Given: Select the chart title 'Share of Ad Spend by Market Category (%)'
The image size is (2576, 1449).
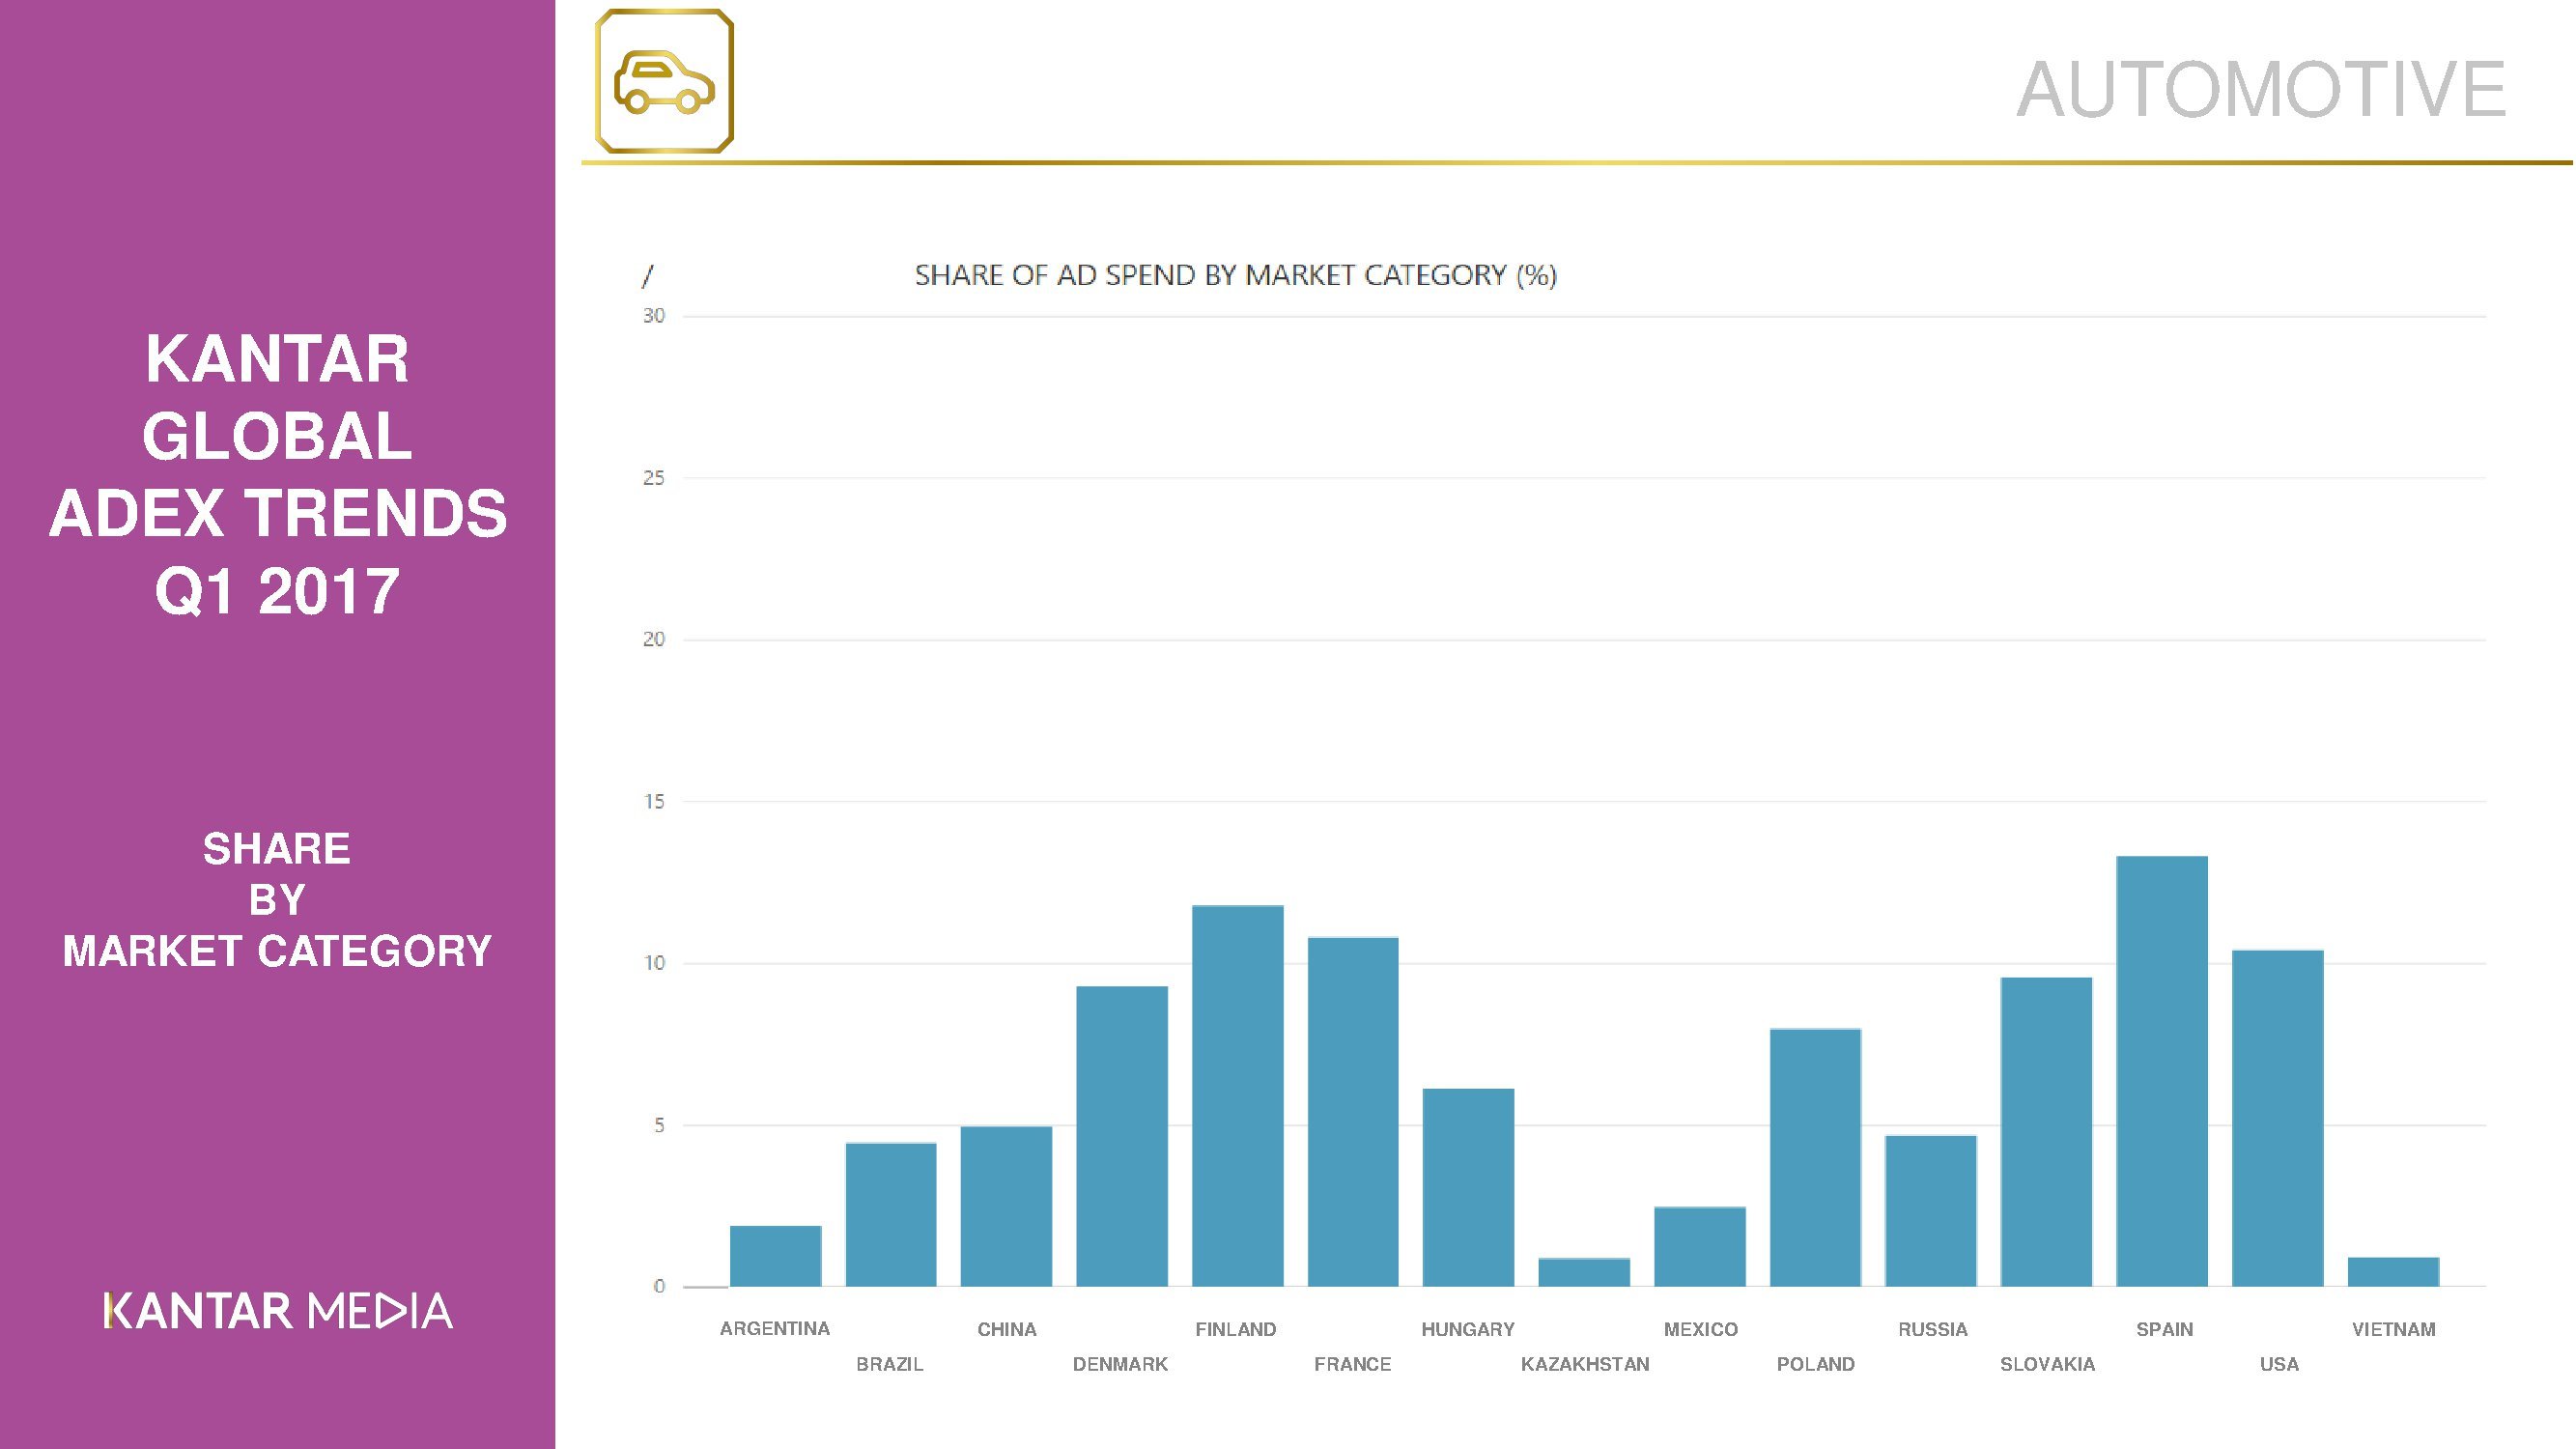Looking at the screenshot, I should pos(1236,275).
